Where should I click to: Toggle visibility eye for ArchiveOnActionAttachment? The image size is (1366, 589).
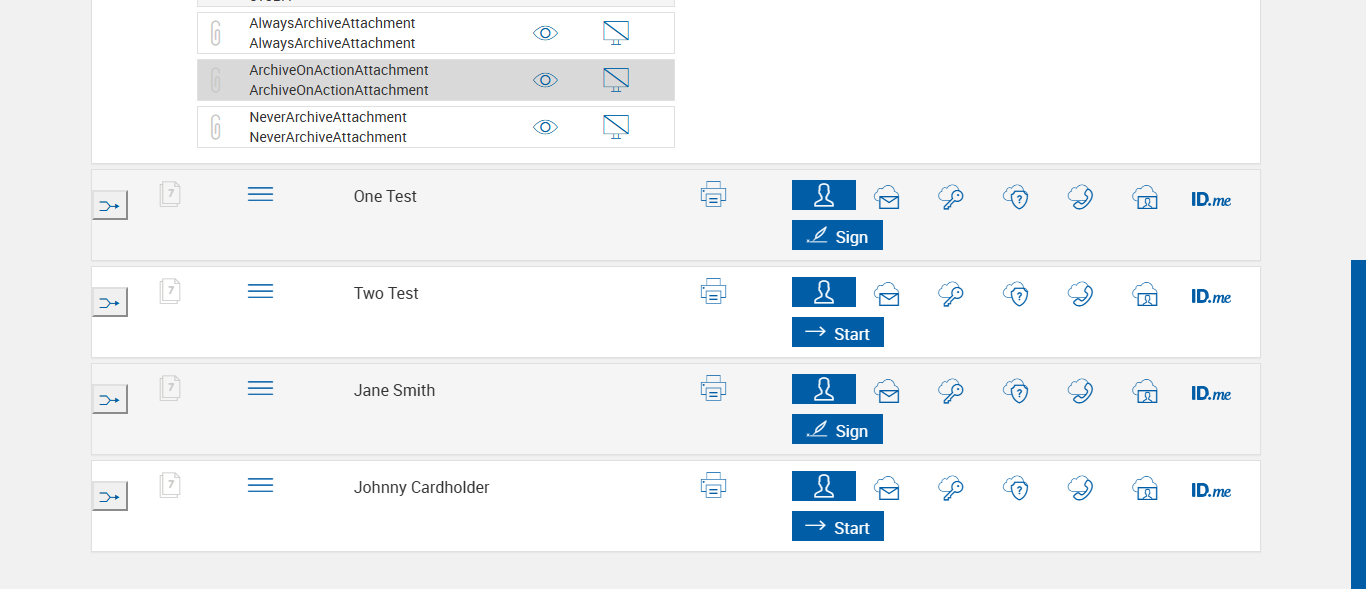pos(545,80)
